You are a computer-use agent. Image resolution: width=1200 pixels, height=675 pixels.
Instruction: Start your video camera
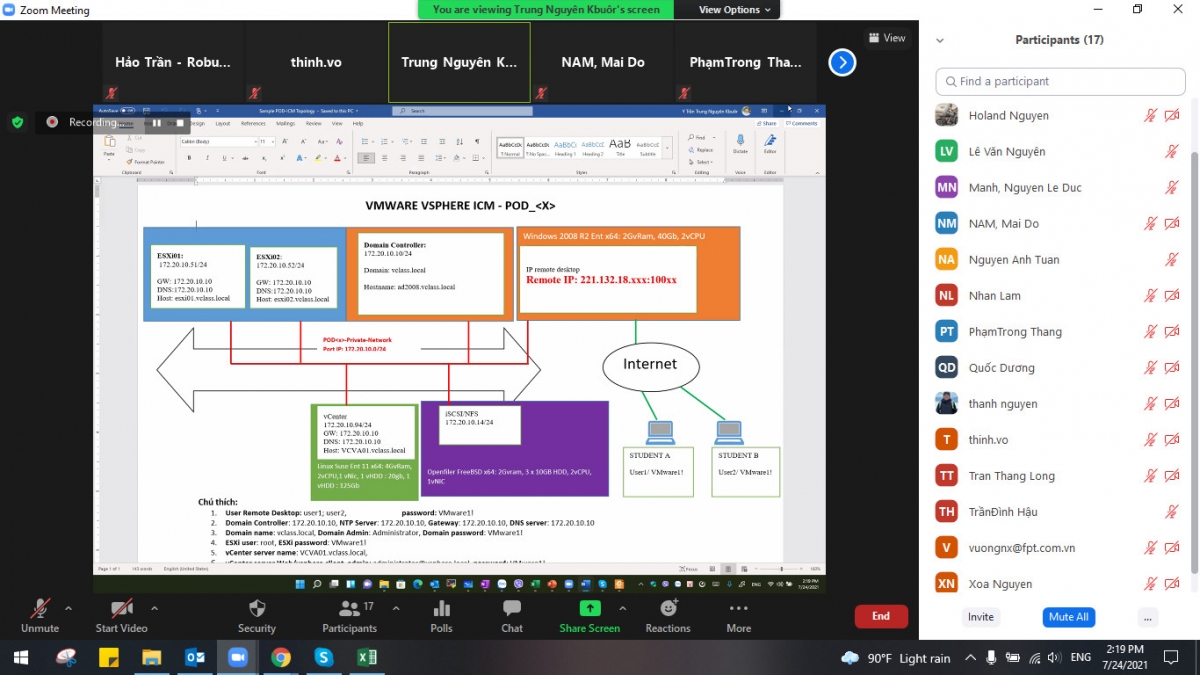(121, 616)
